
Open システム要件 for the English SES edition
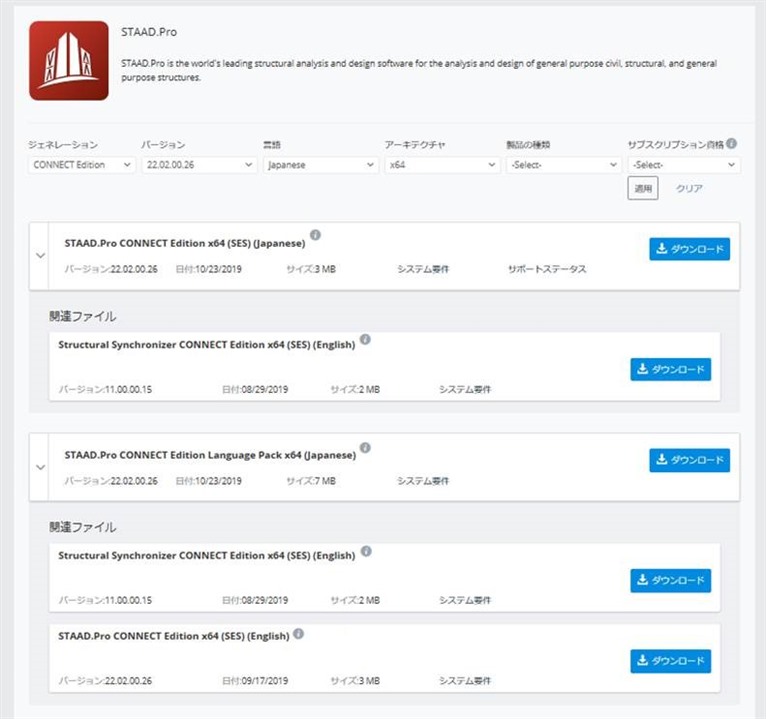pyautogui.click(x=465, y=681)
